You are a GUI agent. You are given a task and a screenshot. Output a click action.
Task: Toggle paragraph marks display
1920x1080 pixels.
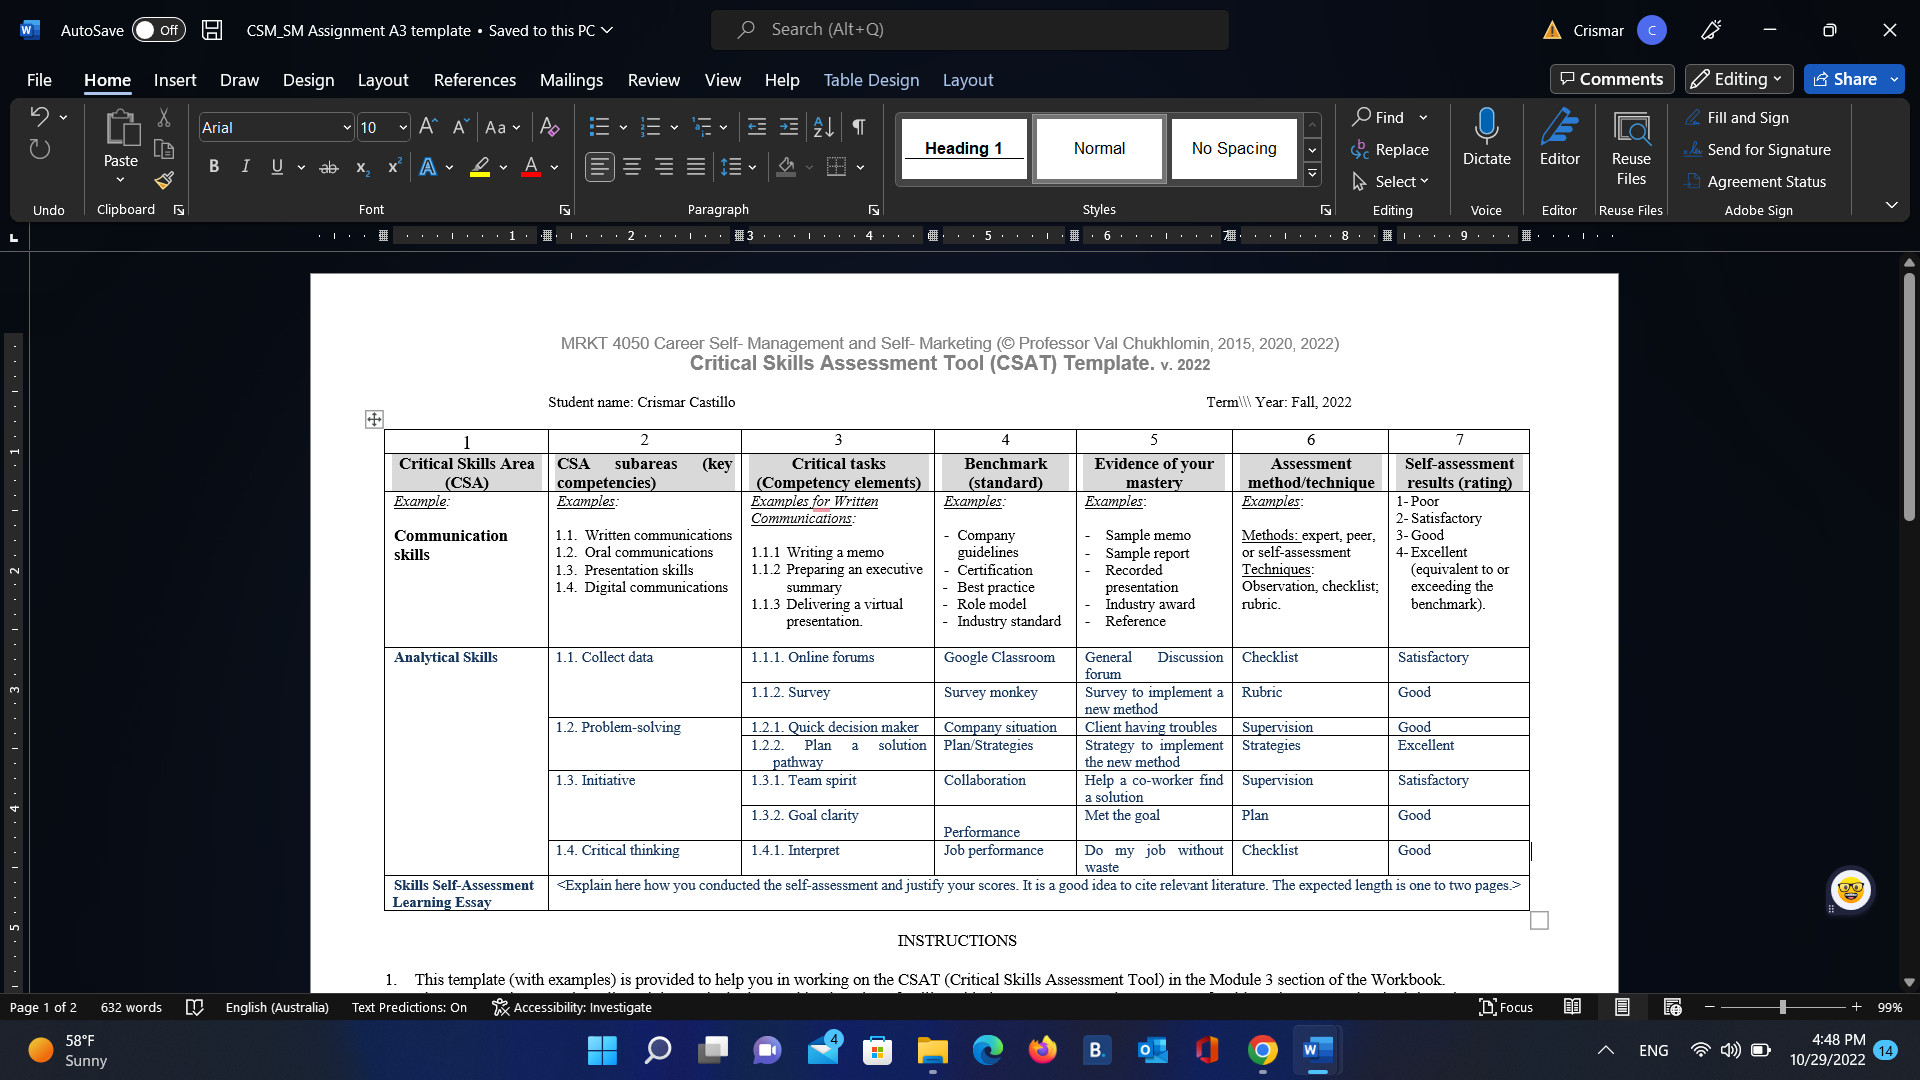click(858, 127)
